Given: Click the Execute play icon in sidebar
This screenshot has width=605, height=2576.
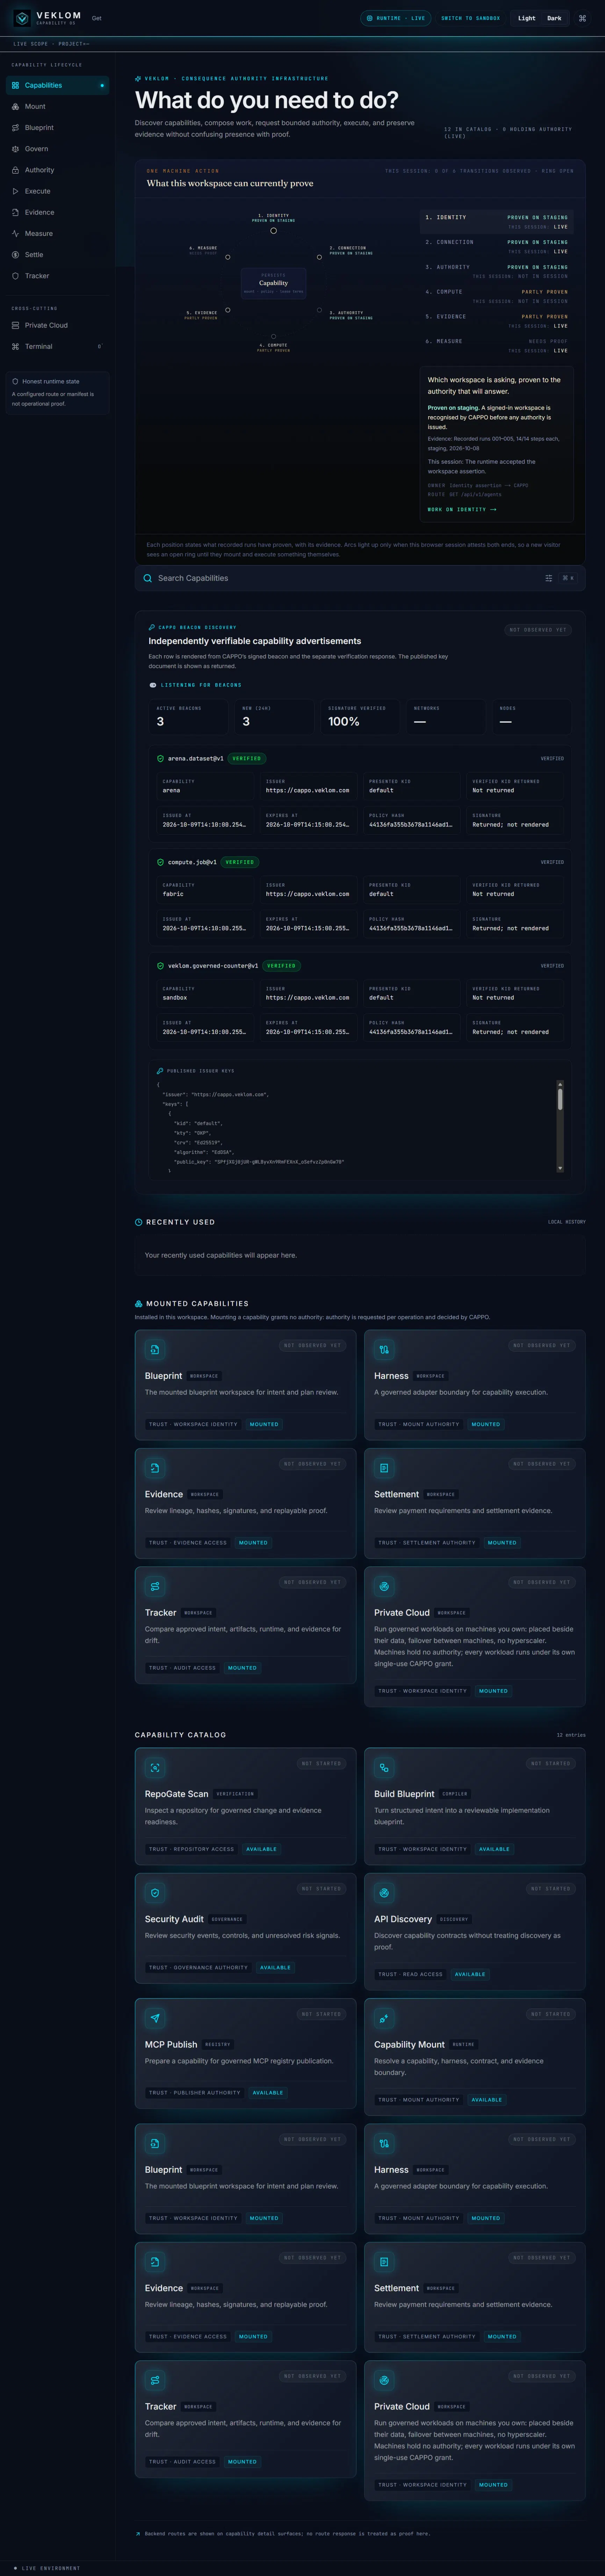Looking at the screenshot, I should click(x=15, y=191).
